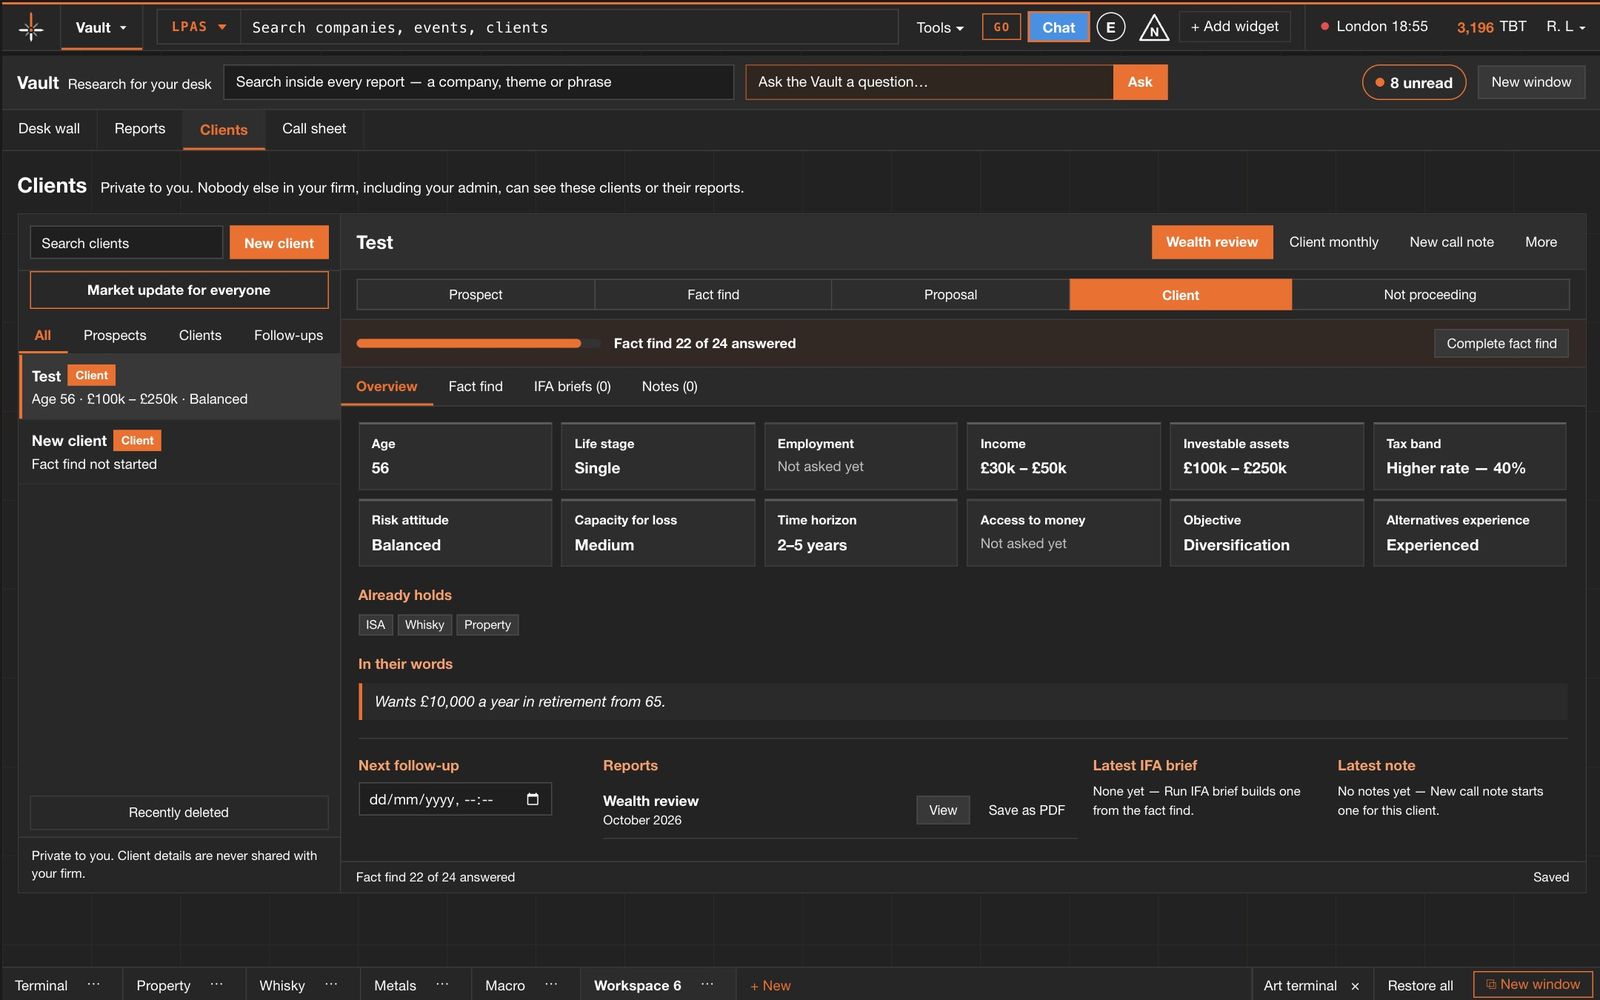Set client stage to Prospect
This screenshot has height=1000, width=1600.
click(475, 295)
